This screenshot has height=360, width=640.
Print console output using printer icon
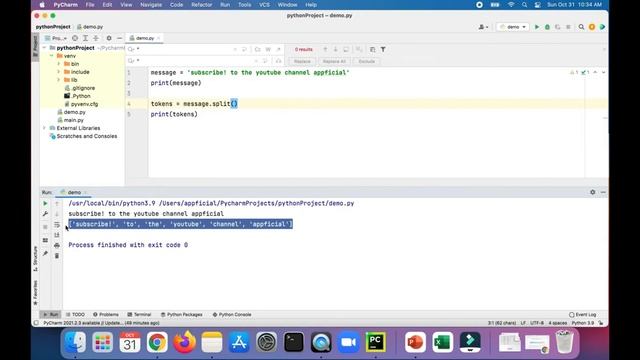(x=57, y=245)
